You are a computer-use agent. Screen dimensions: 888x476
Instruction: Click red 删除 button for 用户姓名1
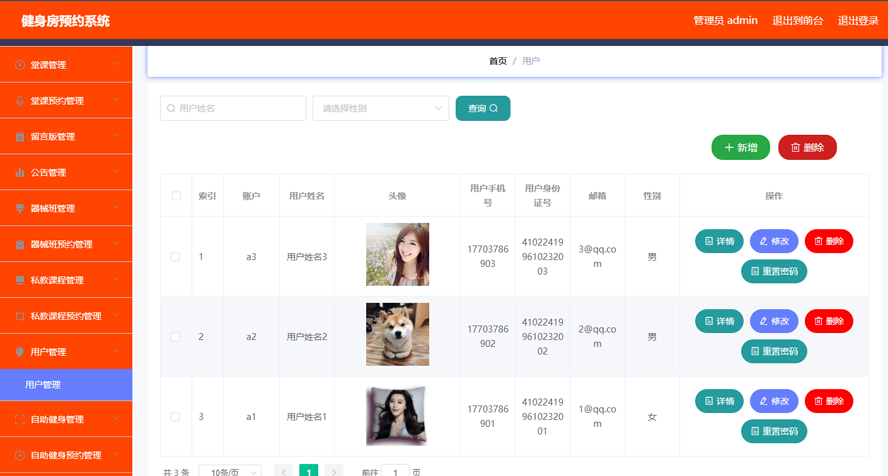829,401
